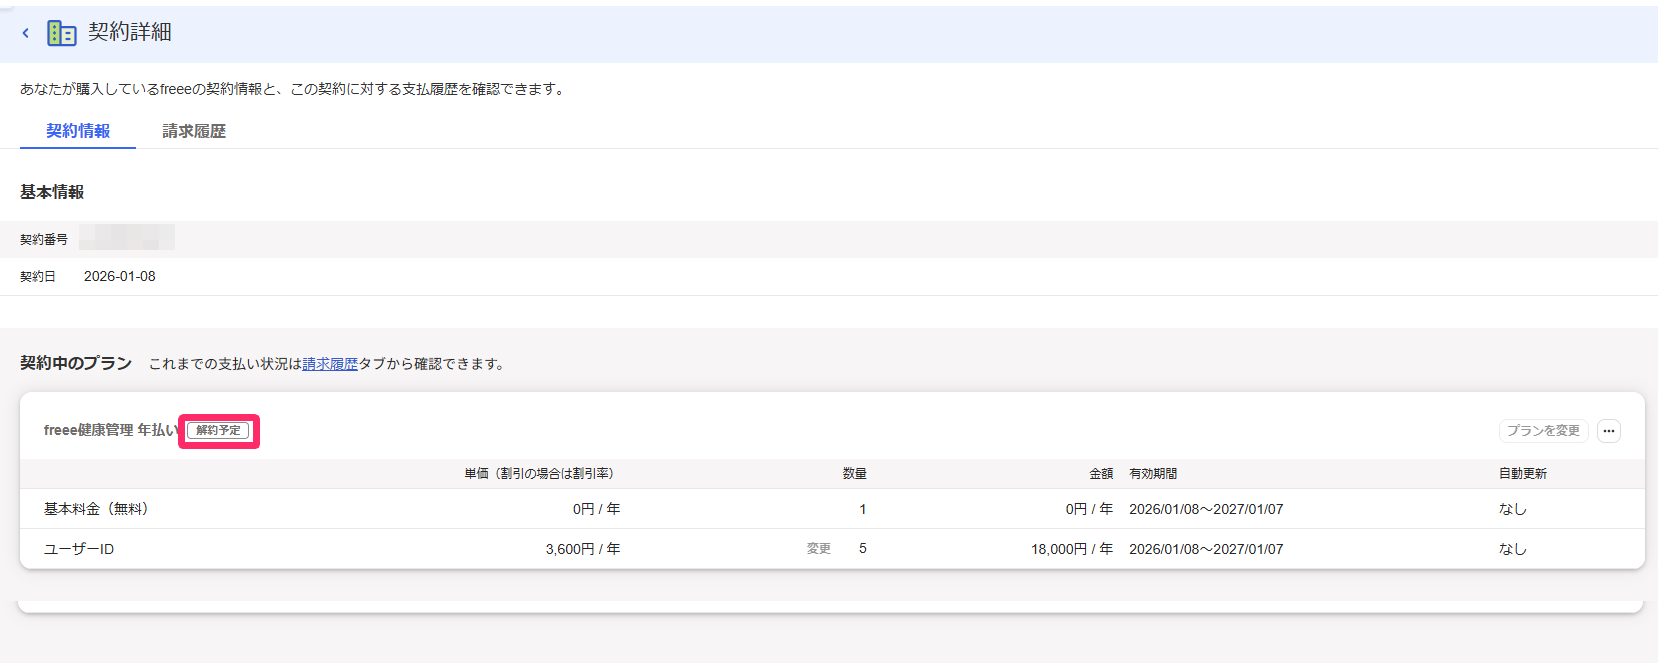Click the 契約詳細 page title
Viewport: 1658px width, 663px height.
click(x=130, y=32)
